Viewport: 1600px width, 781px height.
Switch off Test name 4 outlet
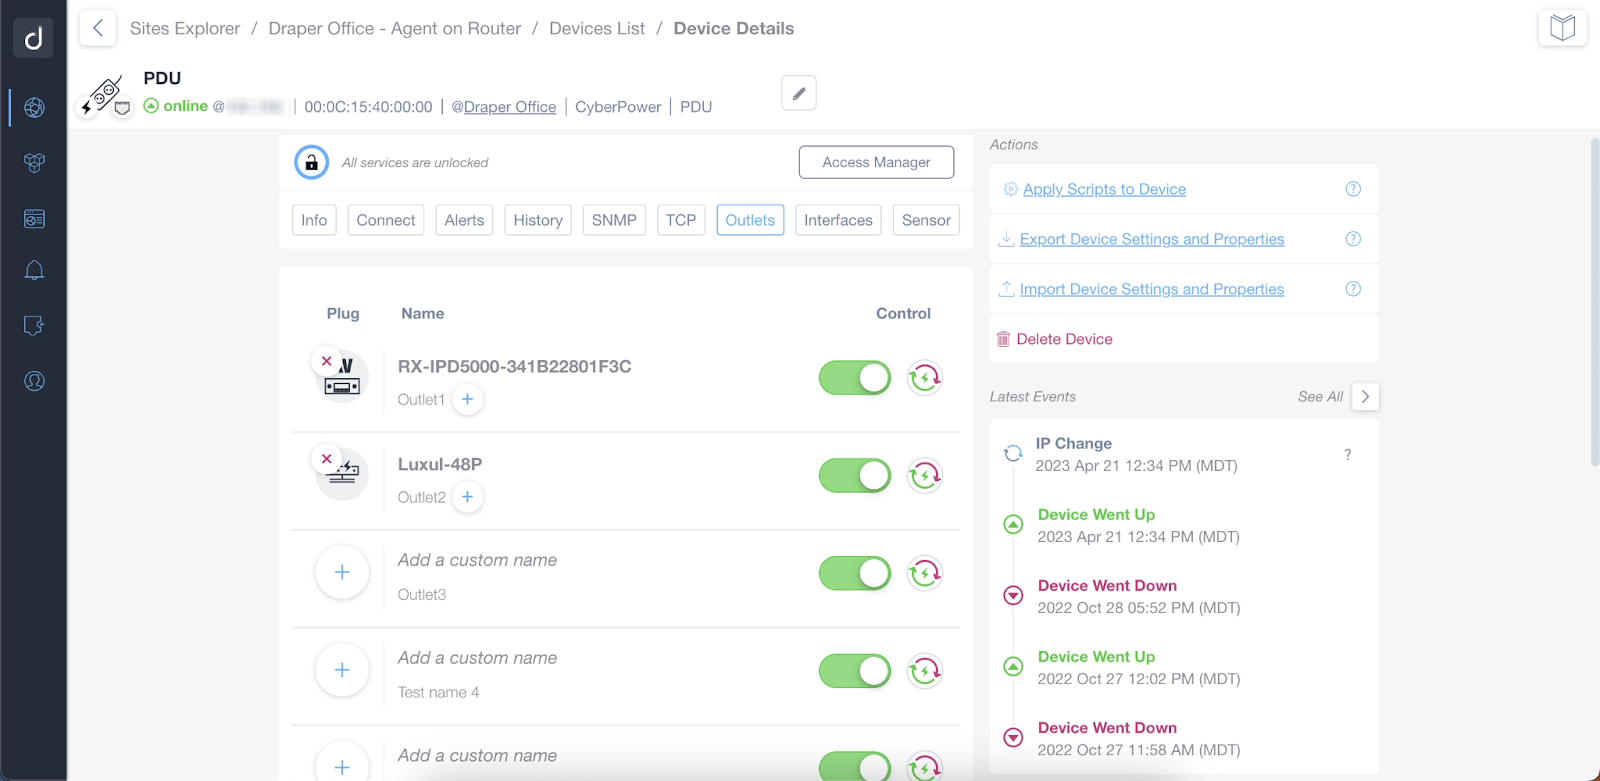(x=855, y=671)
